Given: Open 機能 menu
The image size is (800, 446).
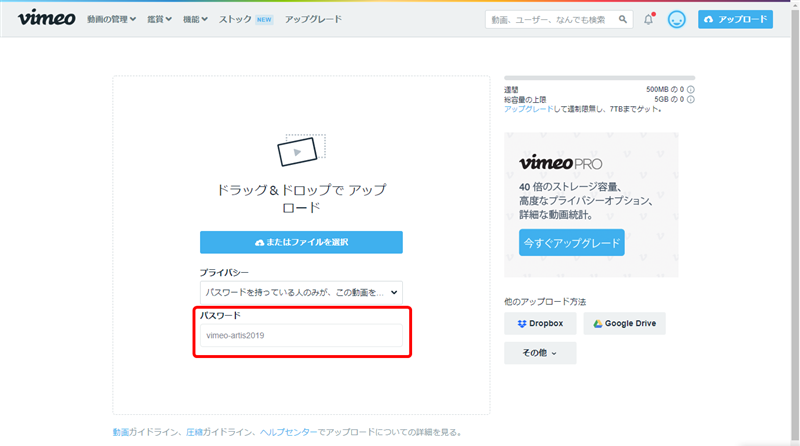Looking at the screenshot, I should pos(195,19).
